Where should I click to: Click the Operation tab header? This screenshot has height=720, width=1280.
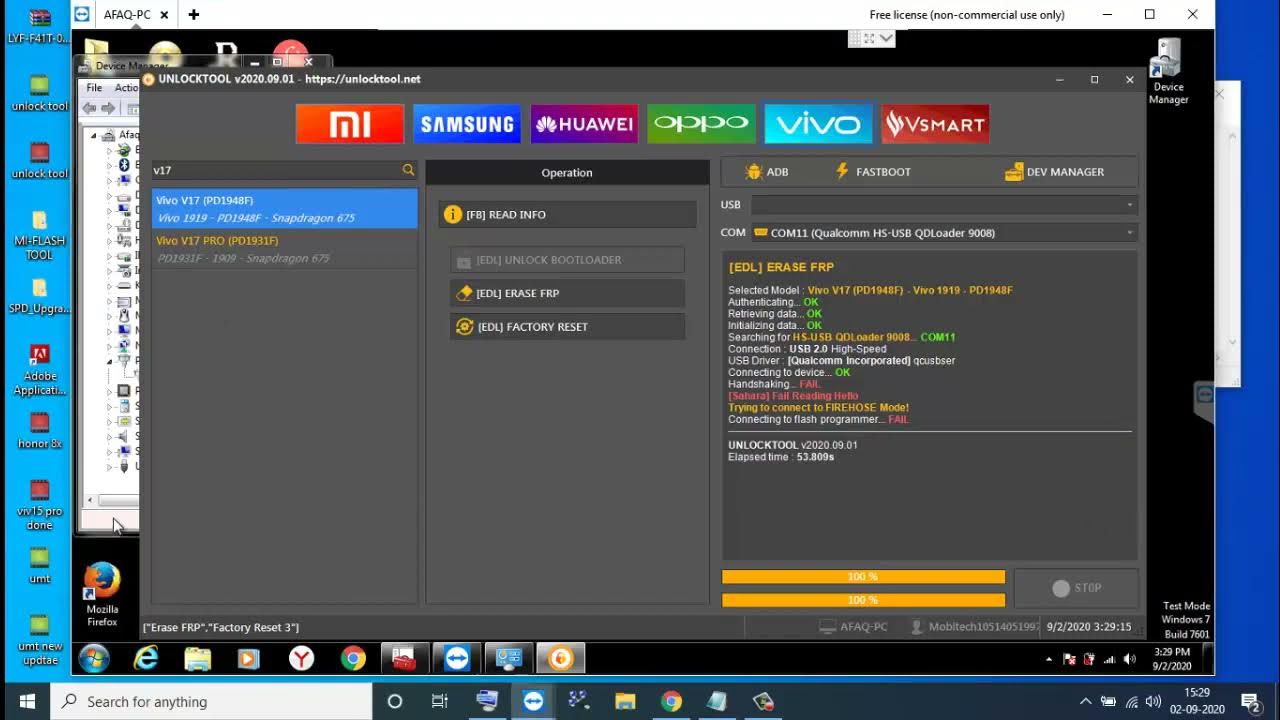(x=567, y=172)
